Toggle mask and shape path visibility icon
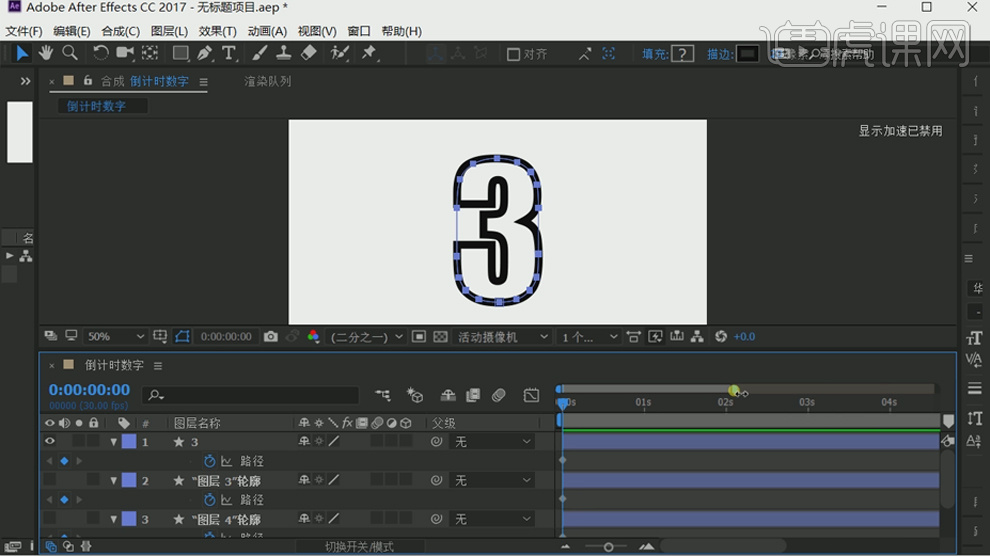 pyautogui.click(x=182, y=337)
